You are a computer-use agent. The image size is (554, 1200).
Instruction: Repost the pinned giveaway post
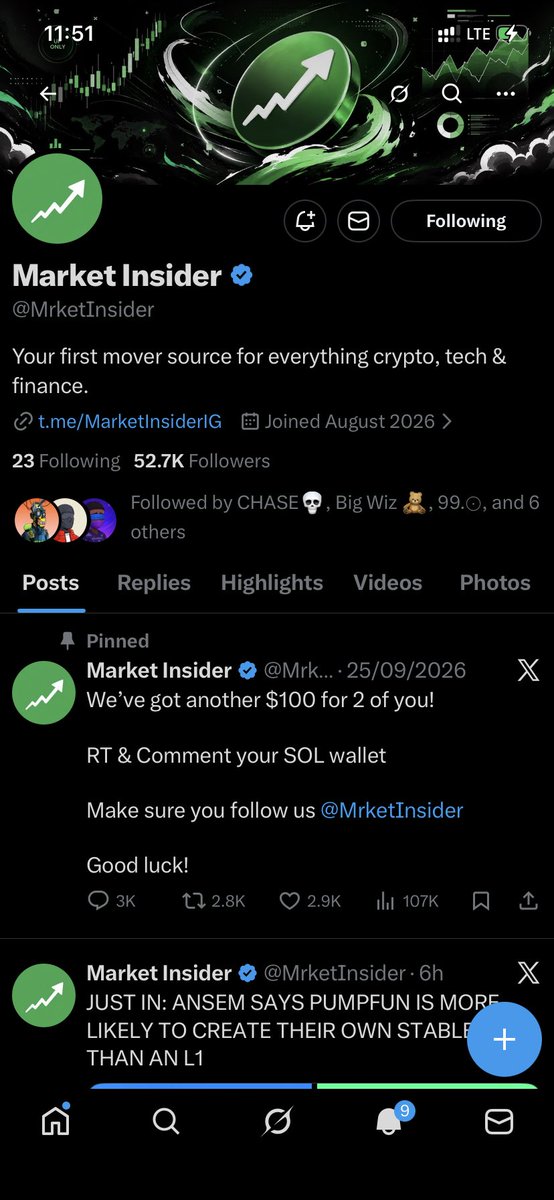pos(212,901)
